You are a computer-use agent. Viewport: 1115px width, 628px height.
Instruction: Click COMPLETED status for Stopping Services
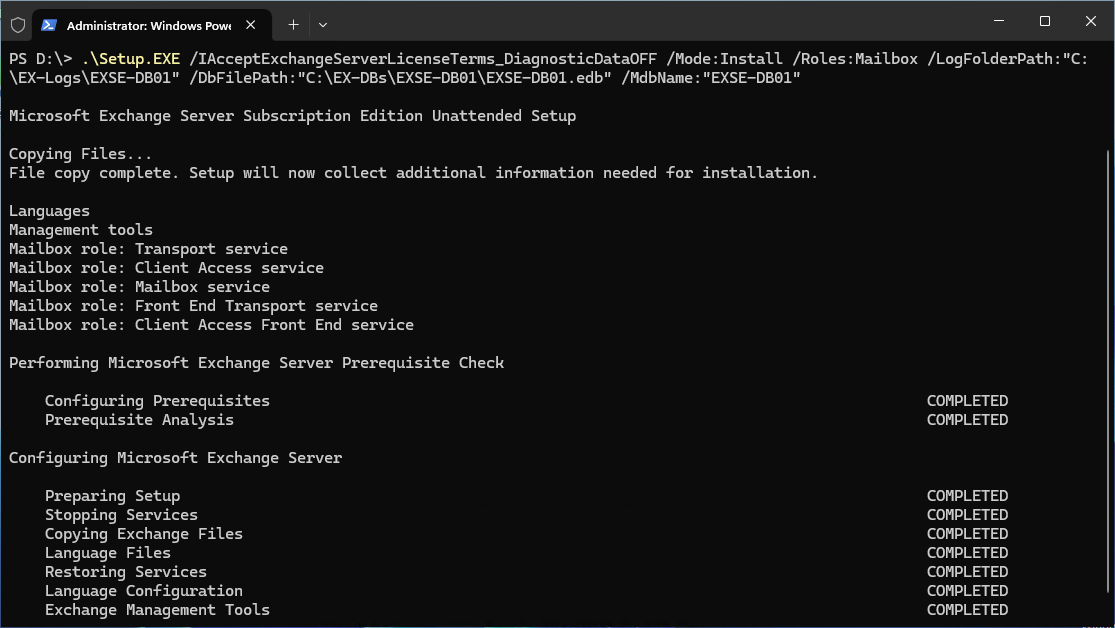pyautogui.click(x=967, y=515)
